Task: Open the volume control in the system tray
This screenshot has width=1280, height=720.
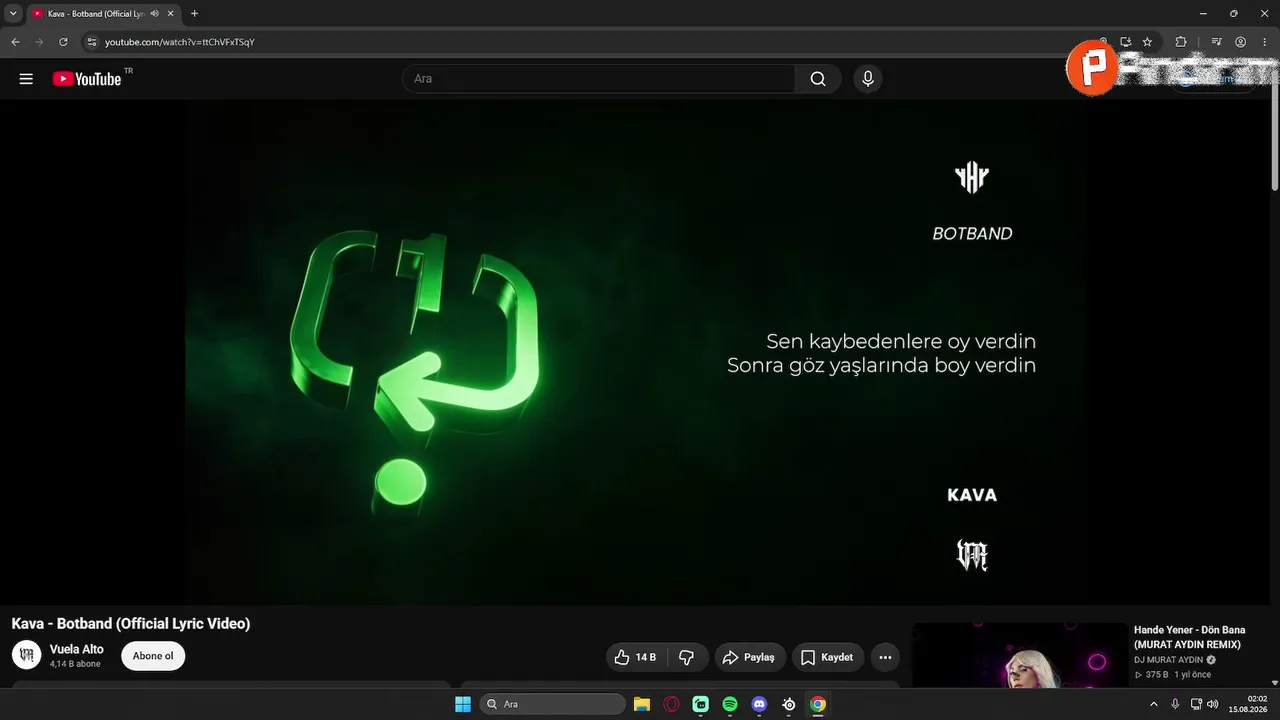Action: click(1213, 704)
